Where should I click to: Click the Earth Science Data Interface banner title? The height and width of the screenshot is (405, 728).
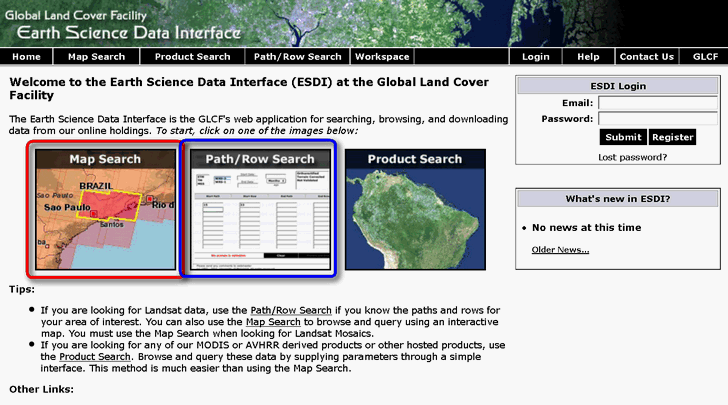(x=129, y=33)
